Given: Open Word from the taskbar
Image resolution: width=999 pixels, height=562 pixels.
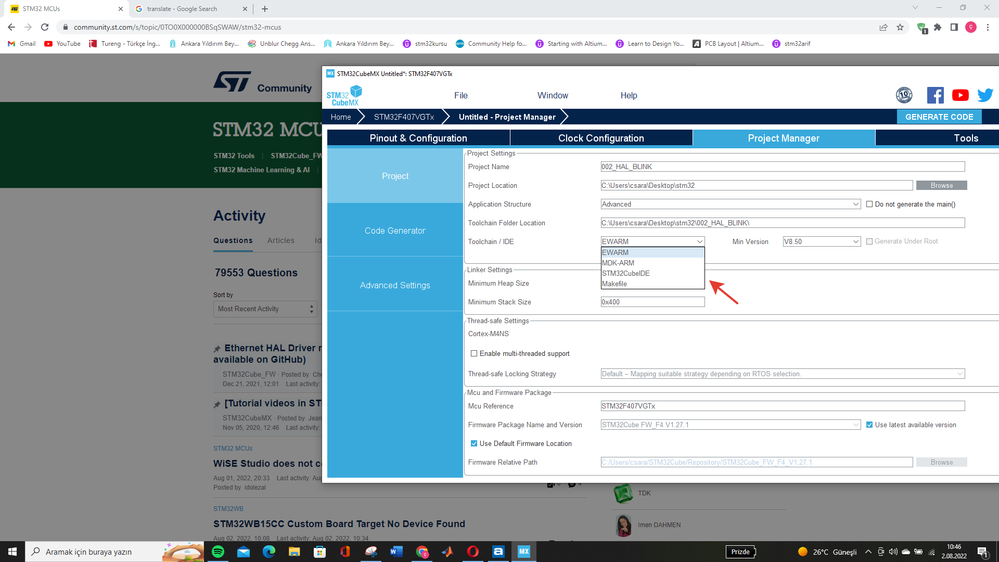Looking at the screenshot, I should pyautogui.click(x=396, y=552).
